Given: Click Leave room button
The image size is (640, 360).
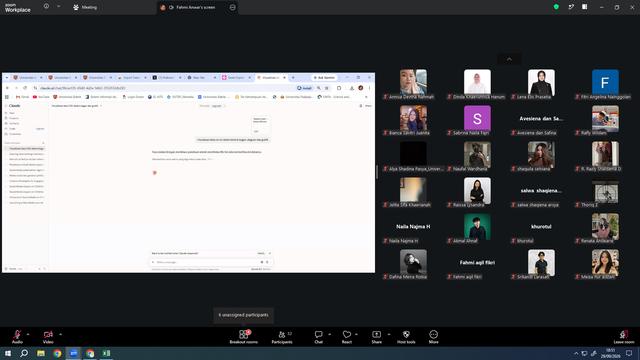Looking at the screenshot, I should [624, 337].
